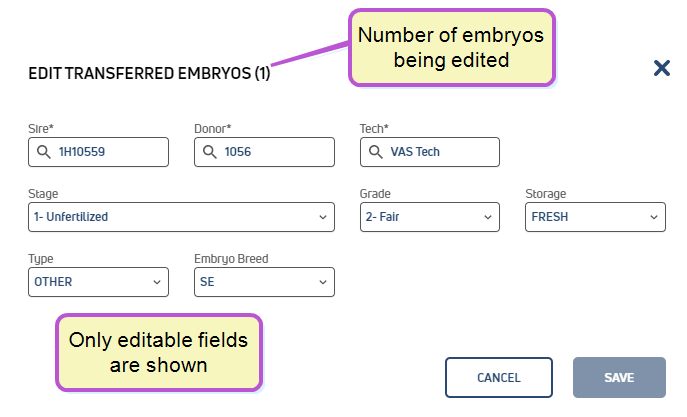Click the SAVE button
The height and width of the screenshot is (417, 687).
pyautogui.click(x=620, y=378)
